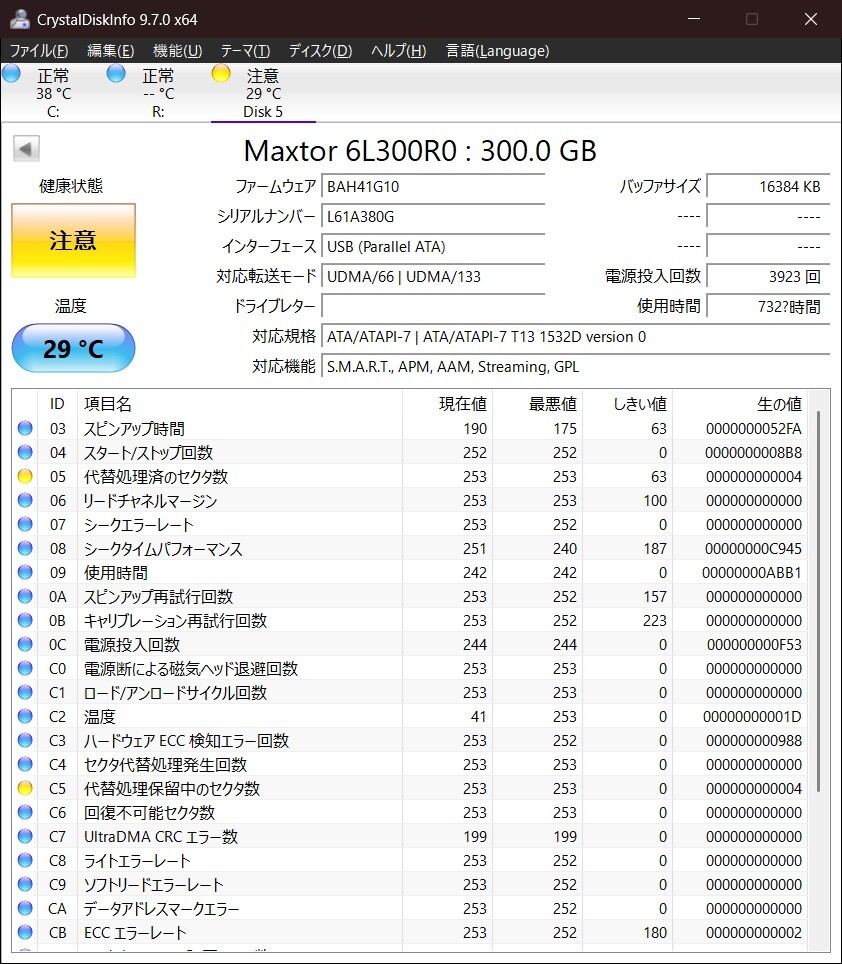Open the 機能(U) menu
Image resolution: width=842 pixels, height=964 pixels.
[x=177, y=50]
